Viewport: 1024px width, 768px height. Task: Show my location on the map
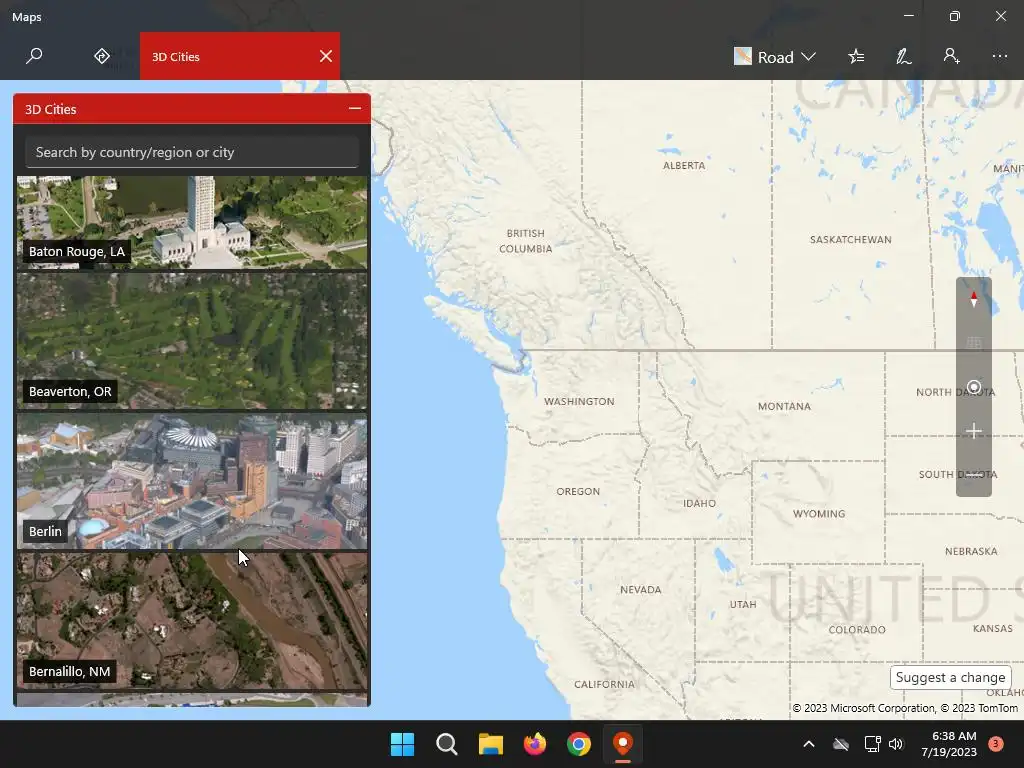coord(974,387)
